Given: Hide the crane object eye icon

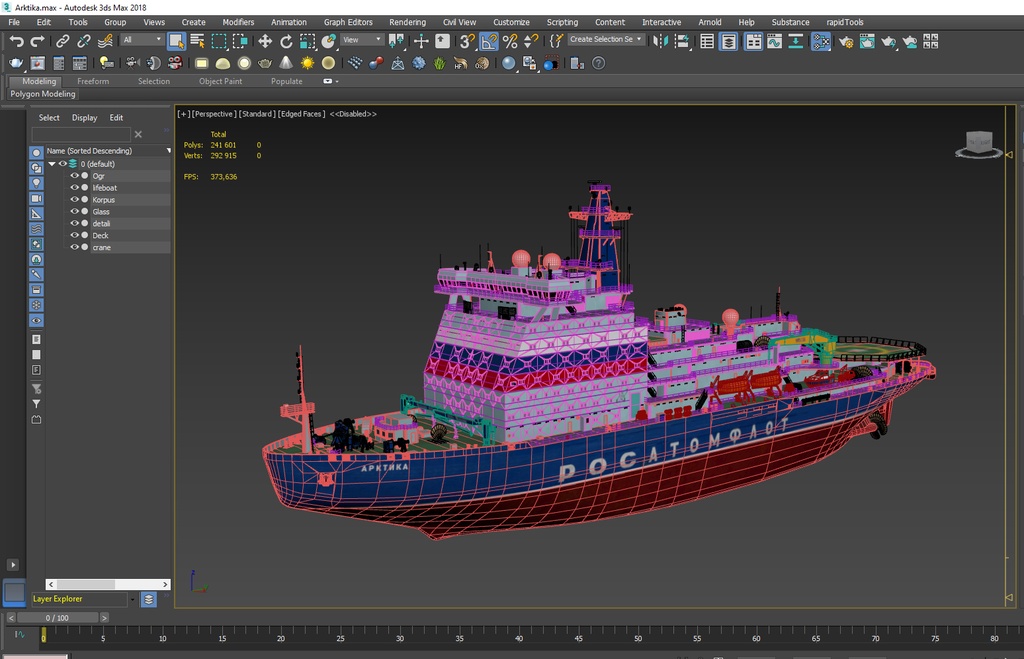Looking at the screenshot, I should pyautogui.click(x=74, y=247).
